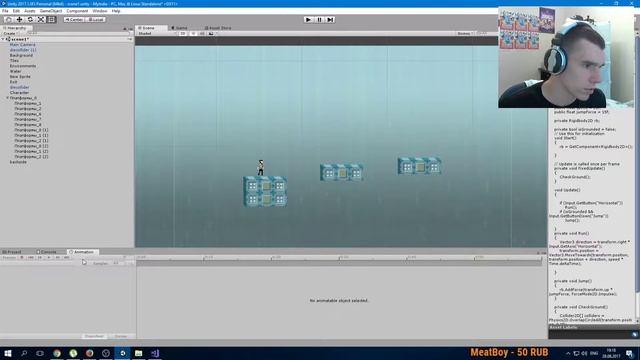Select the Hand tool in Unity toolbar
The height and width of the screenshot is (360, 640).
point(8,19)
